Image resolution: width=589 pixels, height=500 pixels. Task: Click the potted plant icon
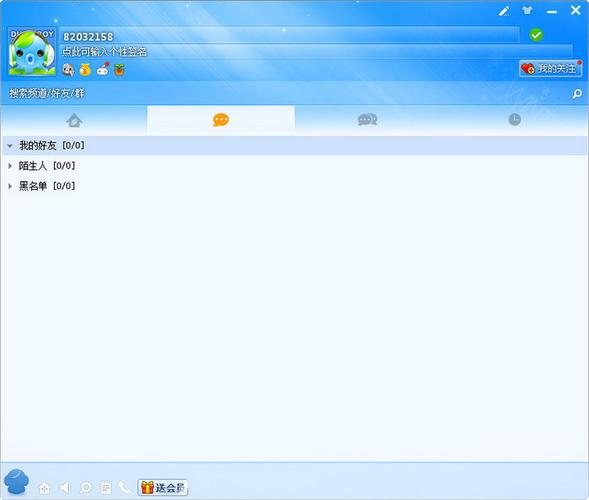(x=119, y=69)
